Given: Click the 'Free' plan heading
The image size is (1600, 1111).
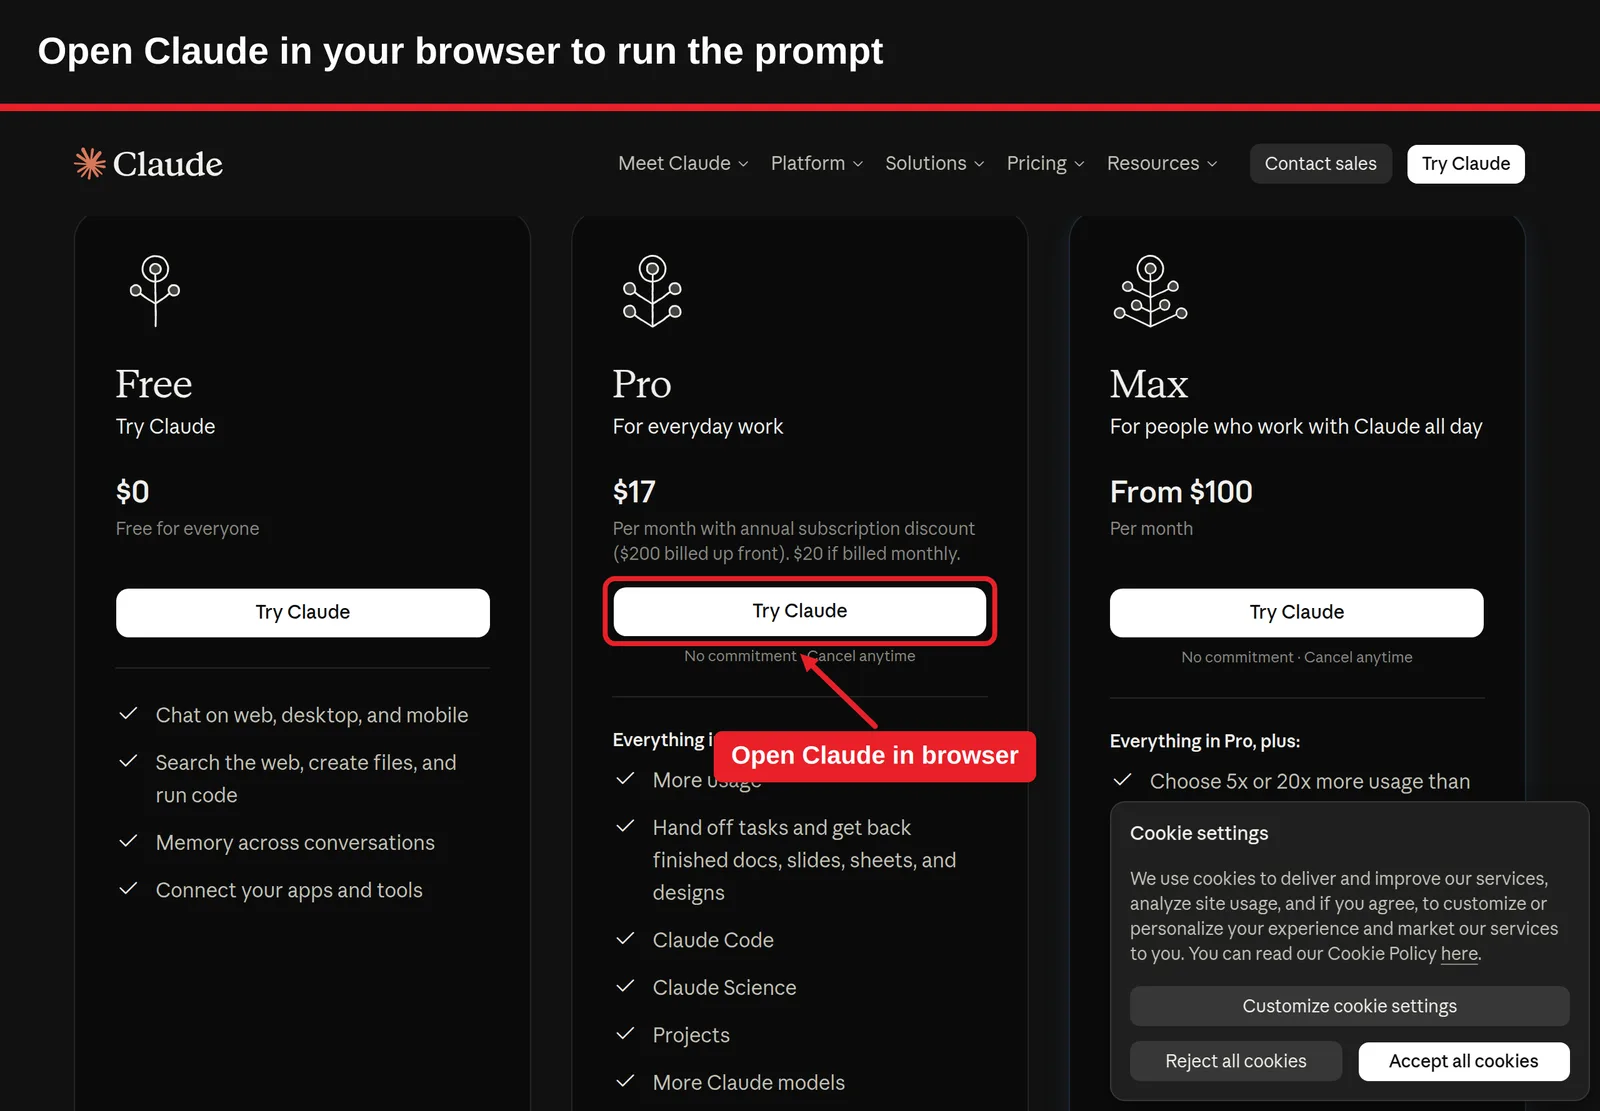Looking at the screenshot, I should (x=154, y=384).
